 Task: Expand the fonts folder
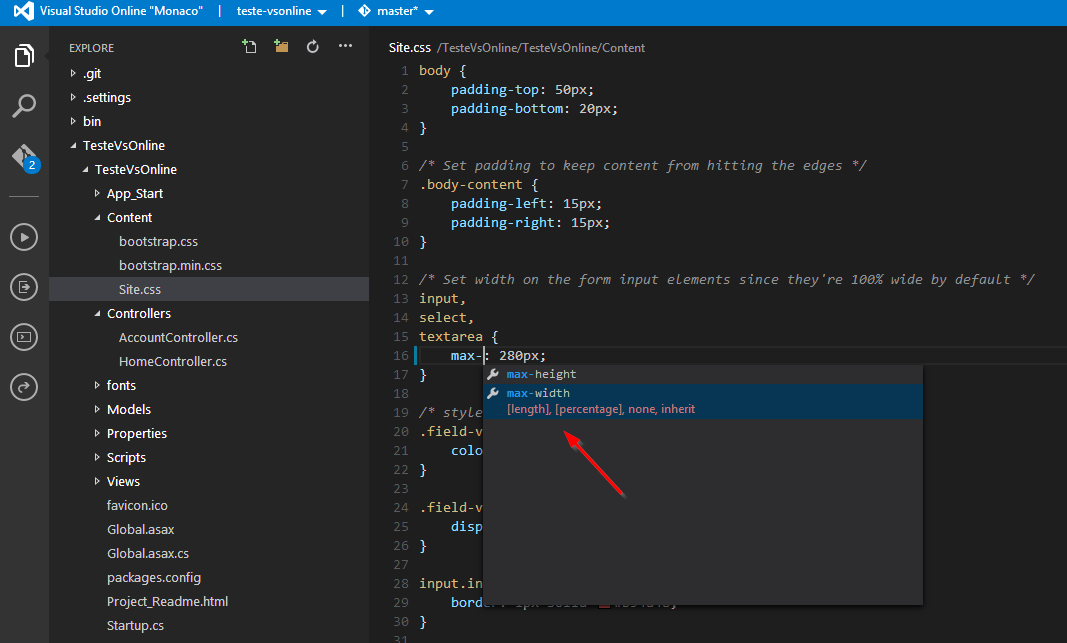97,385
